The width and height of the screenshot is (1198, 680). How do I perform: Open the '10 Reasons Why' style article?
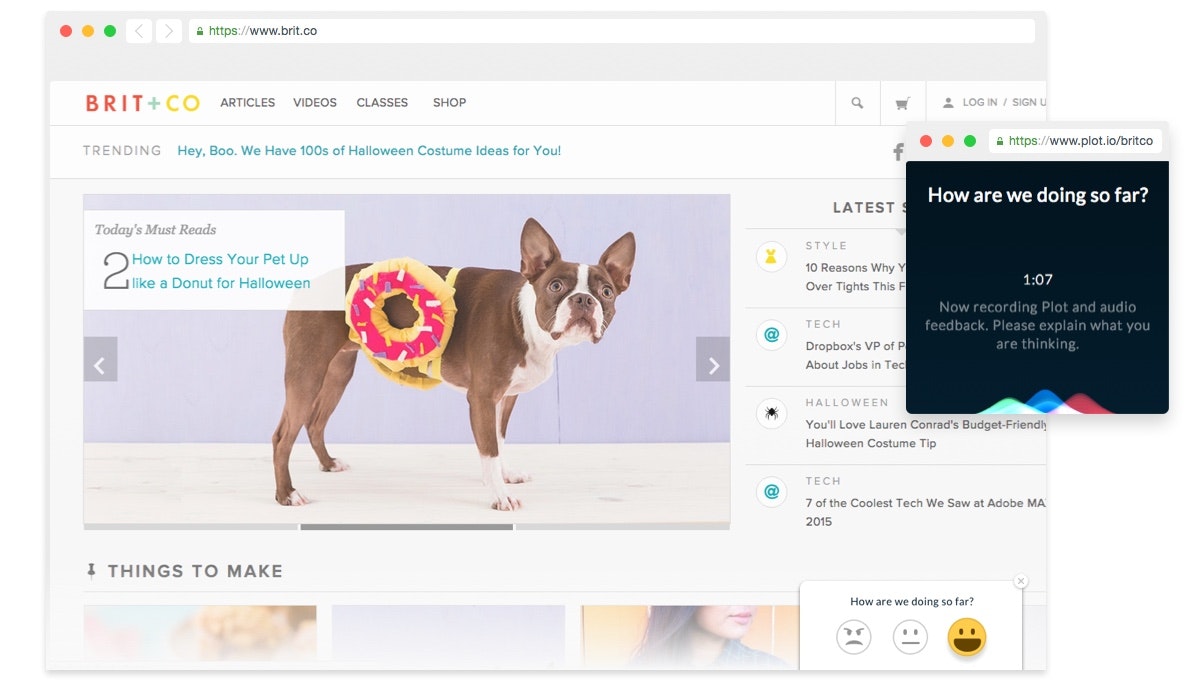click(x=855, y=277)
